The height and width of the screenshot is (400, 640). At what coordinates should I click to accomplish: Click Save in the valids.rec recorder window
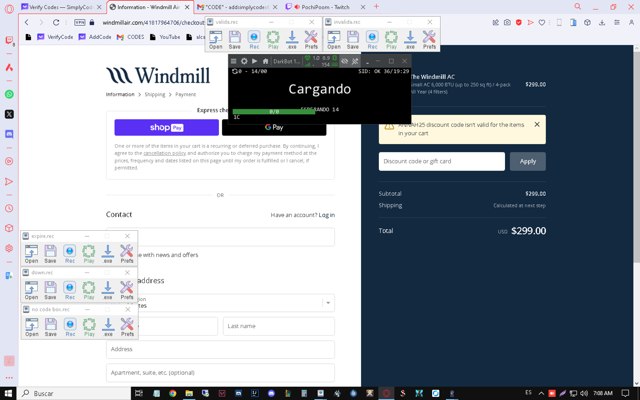click(x=235, y=40)
